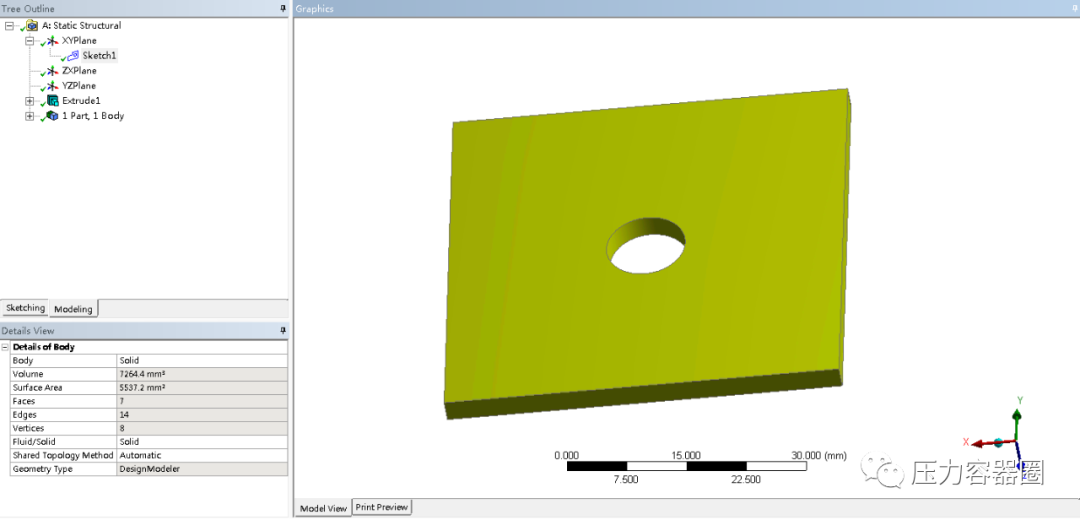The height and width of the screenshot is (520, 1080).
Task: Select Sketch1 in the tree outline
Action: tap(99, 56)
